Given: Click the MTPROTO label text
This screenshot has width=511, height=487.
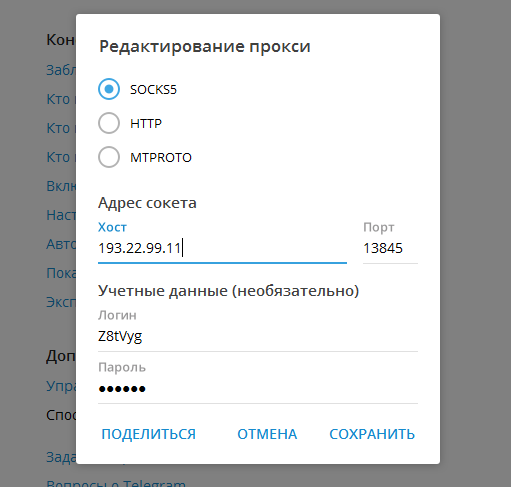Looking at the screenshot, I should tap(161, 157).
